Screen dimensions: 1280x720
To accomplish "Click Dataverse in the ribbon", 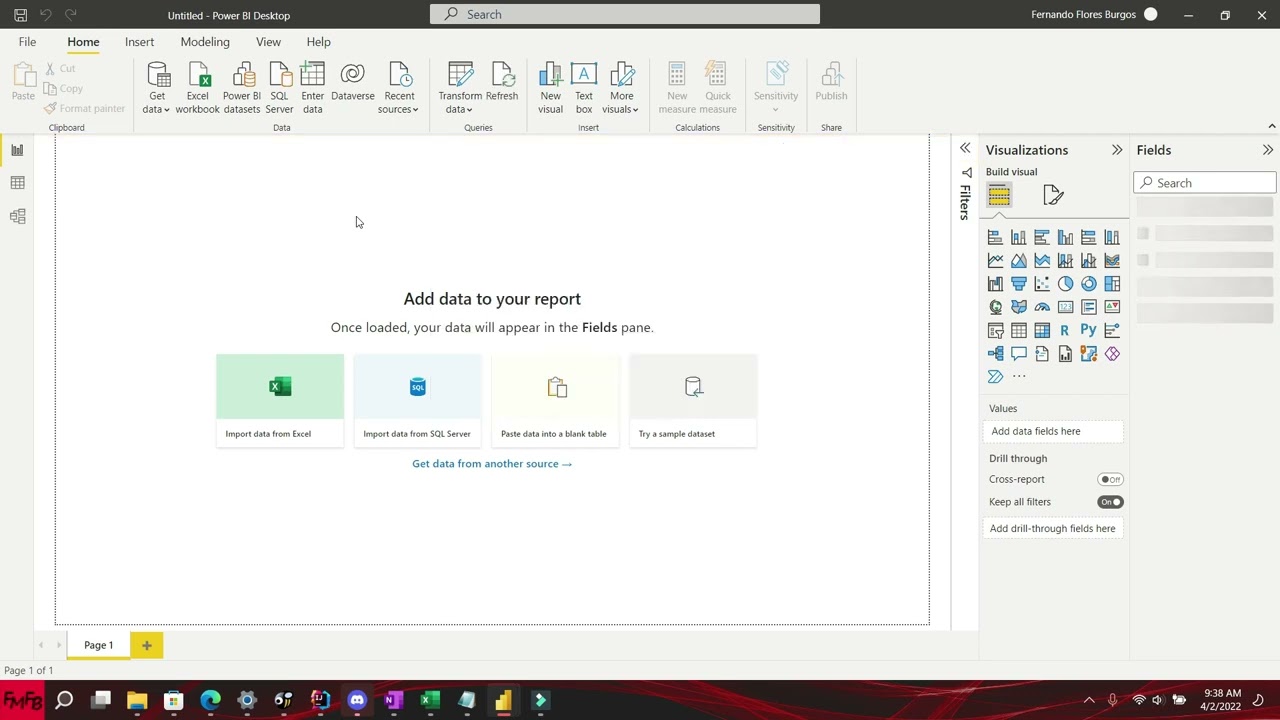I will click(x=352, y=83).
